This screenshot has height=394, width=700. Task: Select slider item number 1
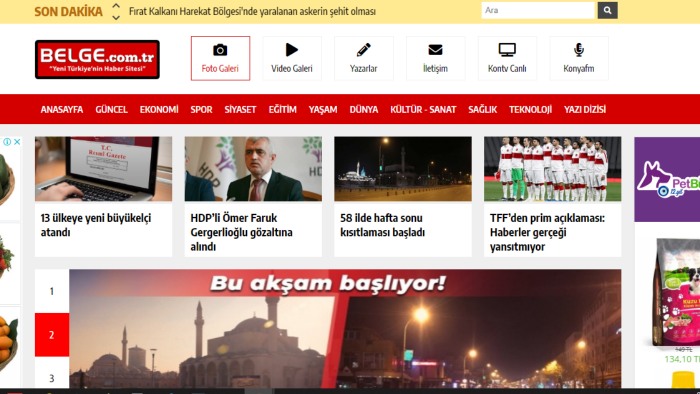(x=52, y=291)
